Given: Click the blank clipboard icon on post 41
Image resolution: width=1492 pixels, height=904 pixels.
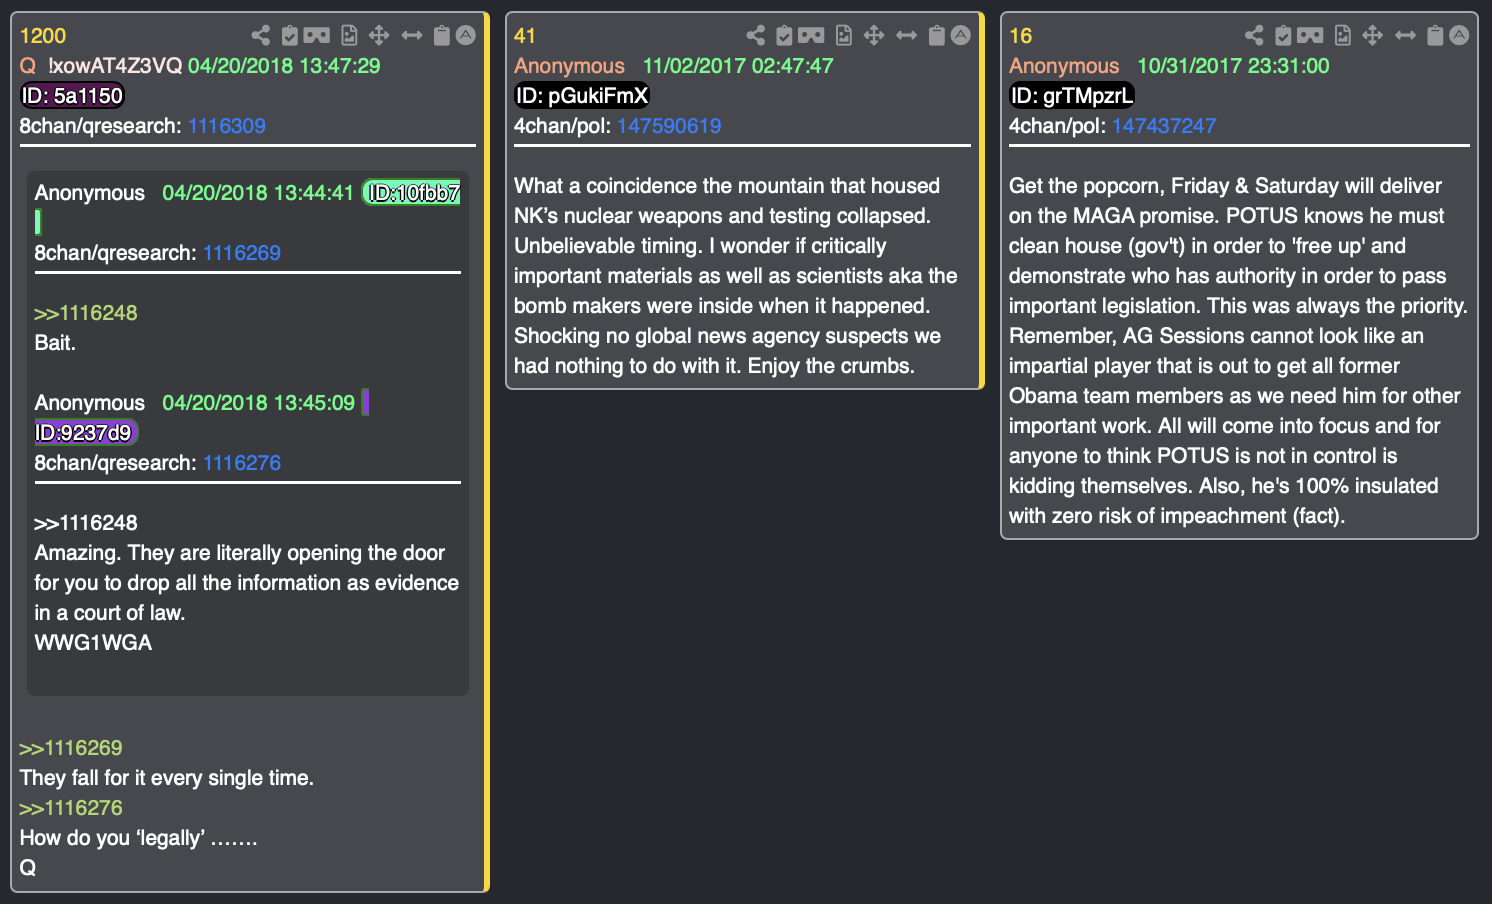Looking at the screenshot, I should point(937,36).
